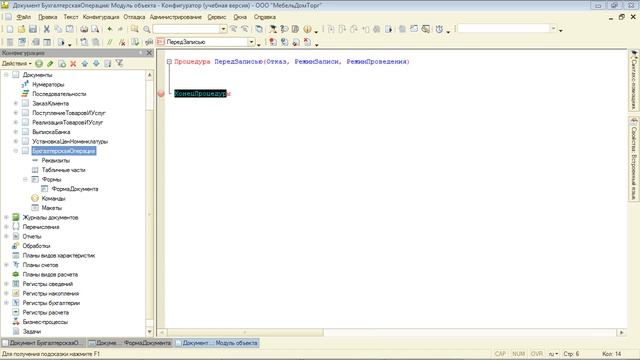Open the Свойства side panel tab
Screen dimensions: 640x360
tap(633, 159)
